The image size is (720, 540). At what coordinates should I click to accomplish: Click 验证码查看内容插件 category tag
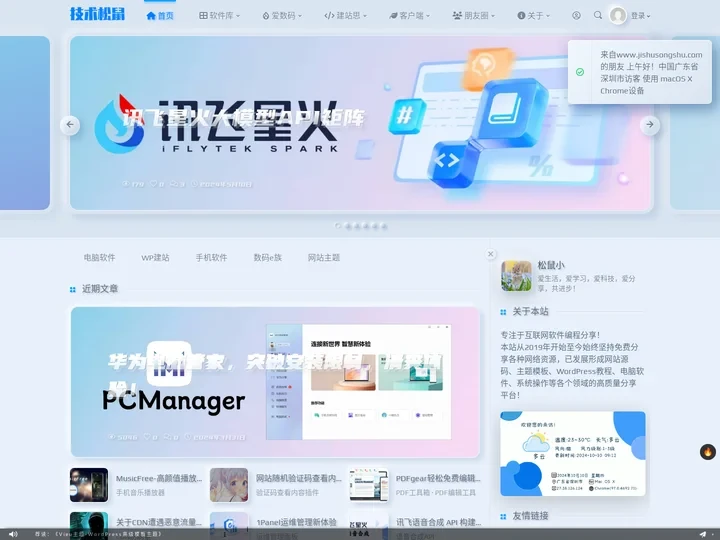point(287,492)
